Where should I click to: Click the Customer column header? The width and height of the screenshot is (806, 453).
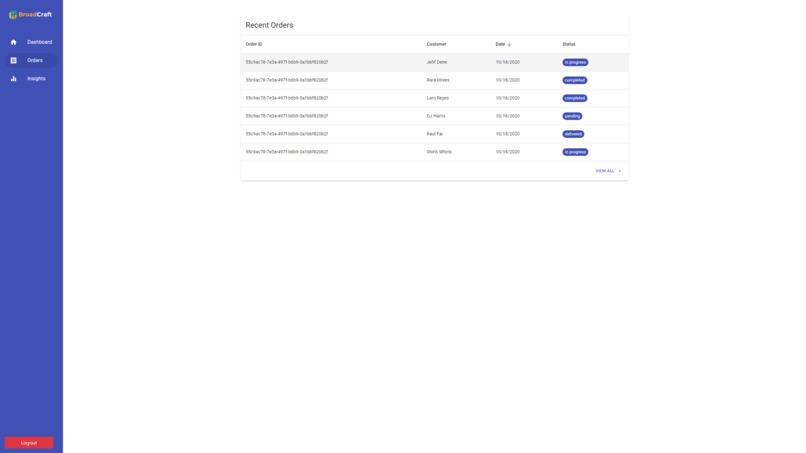point(436,44)
